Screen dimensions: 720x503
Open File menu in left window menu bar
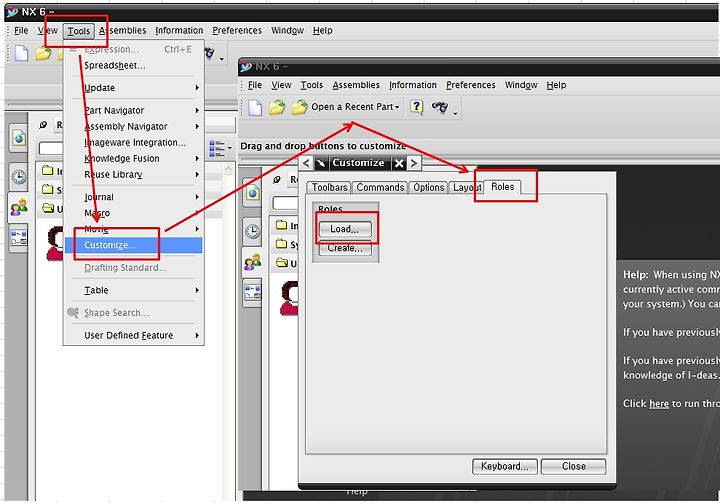[x=21, y=30]
